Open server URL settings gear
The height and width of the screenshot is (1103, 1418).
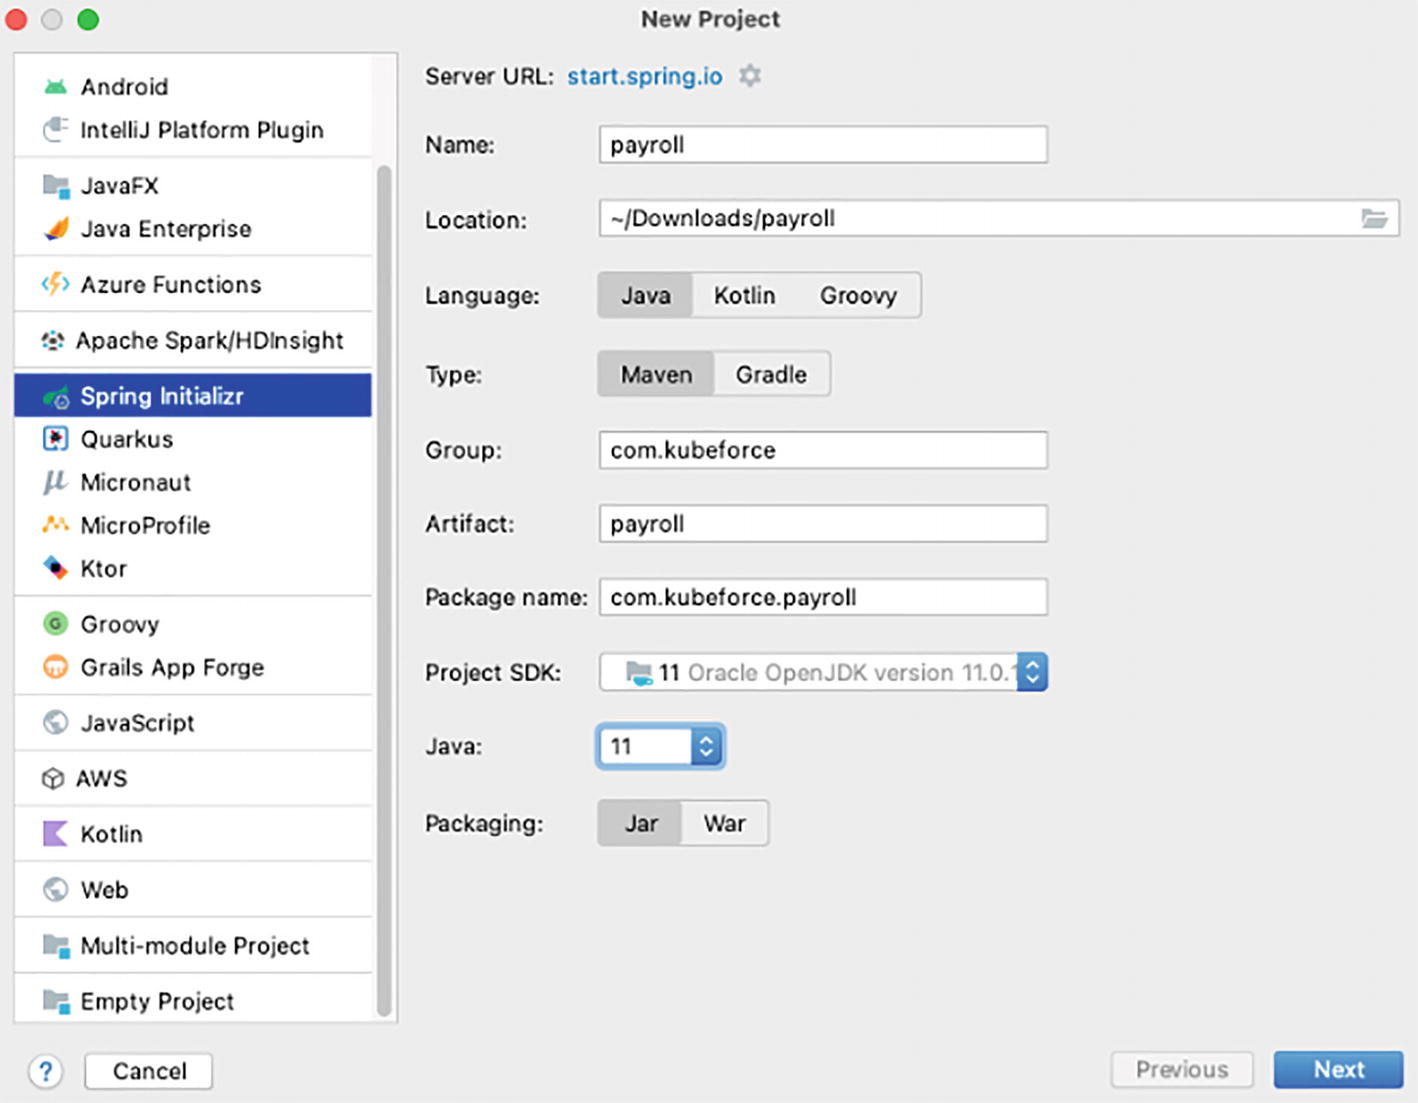(750, 76)
